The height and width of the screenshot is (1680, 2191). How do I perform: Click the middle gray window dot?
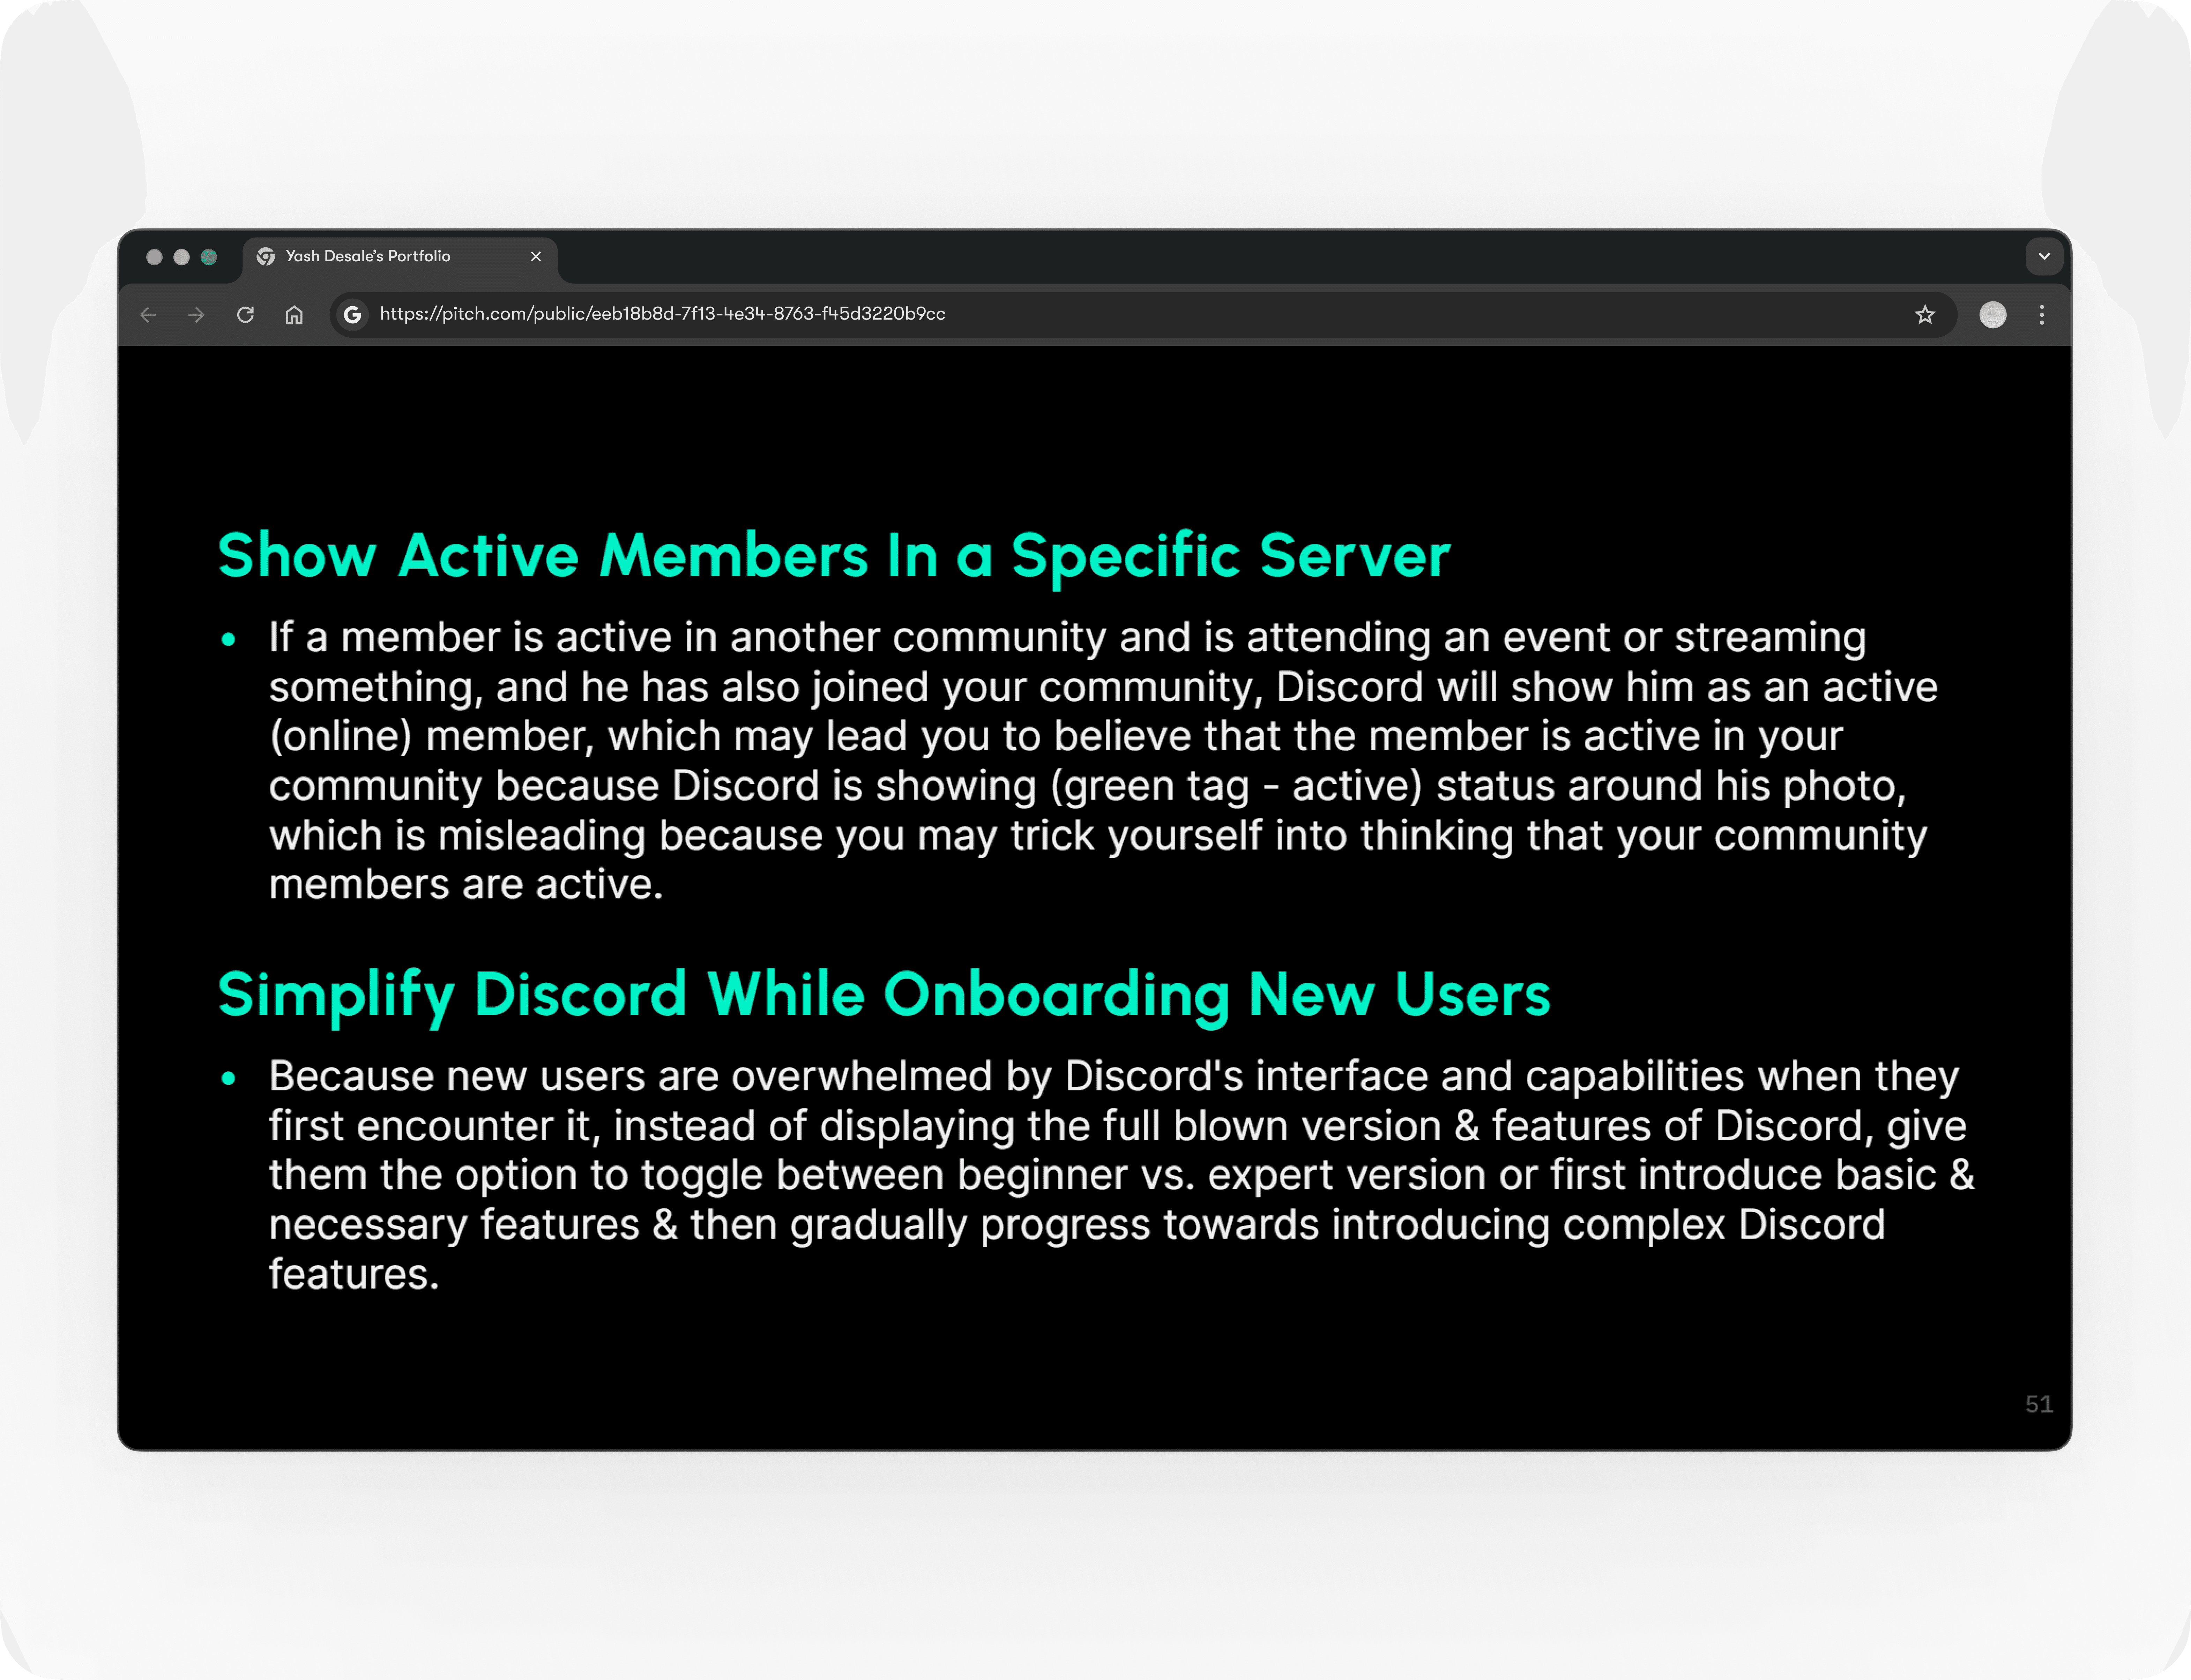point(181,257)
